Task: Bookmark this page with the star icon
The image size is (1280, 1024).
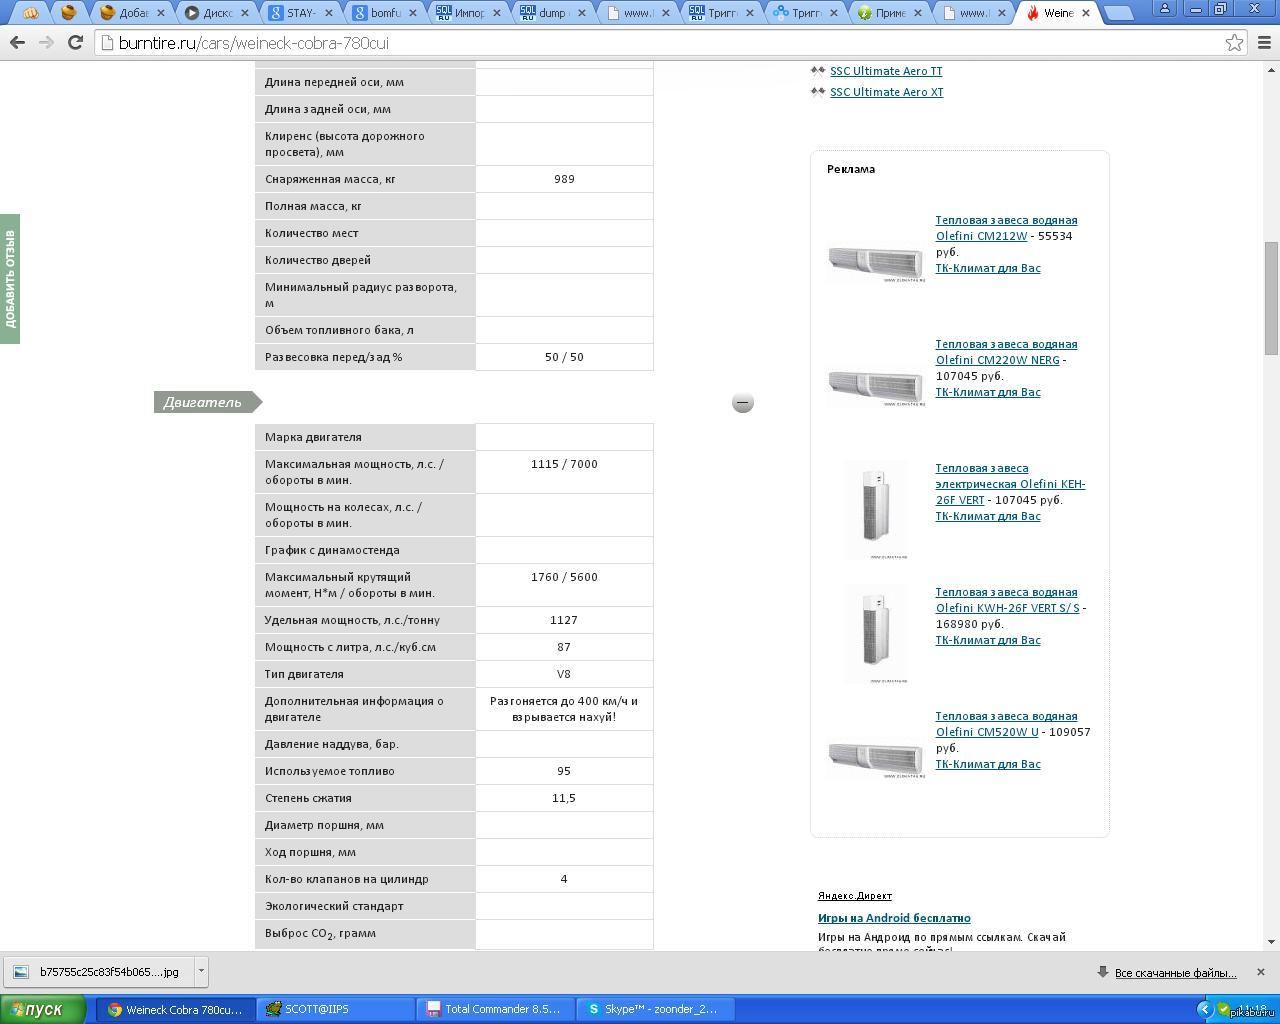Action: (1234, 43)
